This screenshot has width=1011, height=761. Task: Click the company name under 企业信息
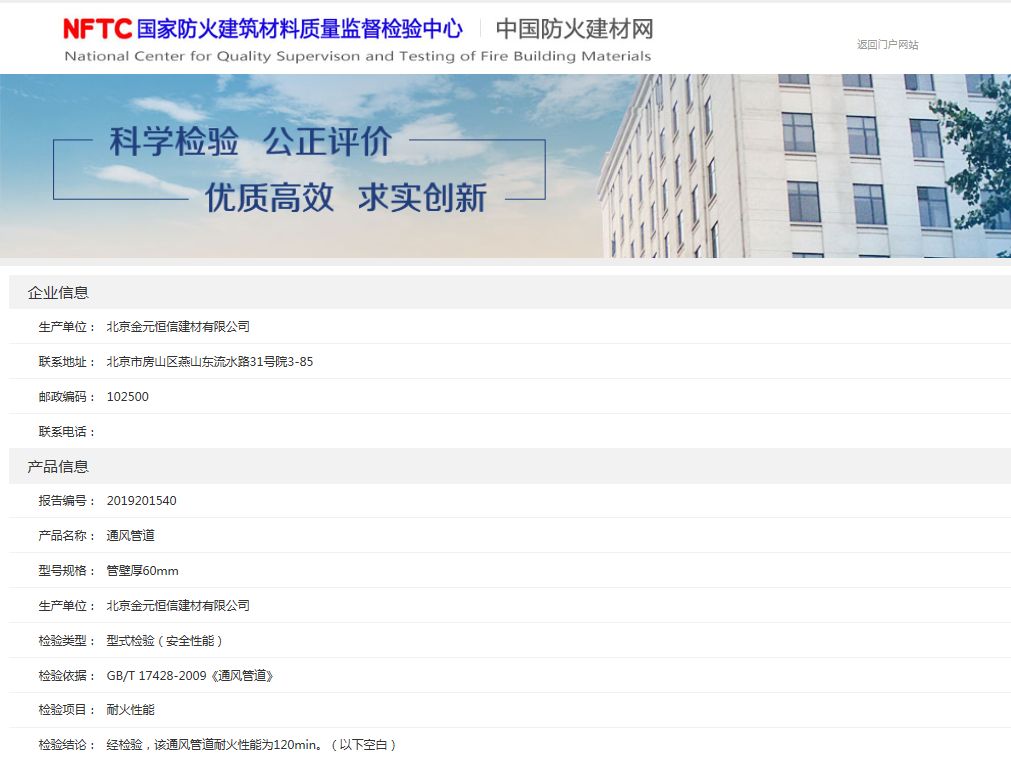pyautogui.click(x=178, y=327)
